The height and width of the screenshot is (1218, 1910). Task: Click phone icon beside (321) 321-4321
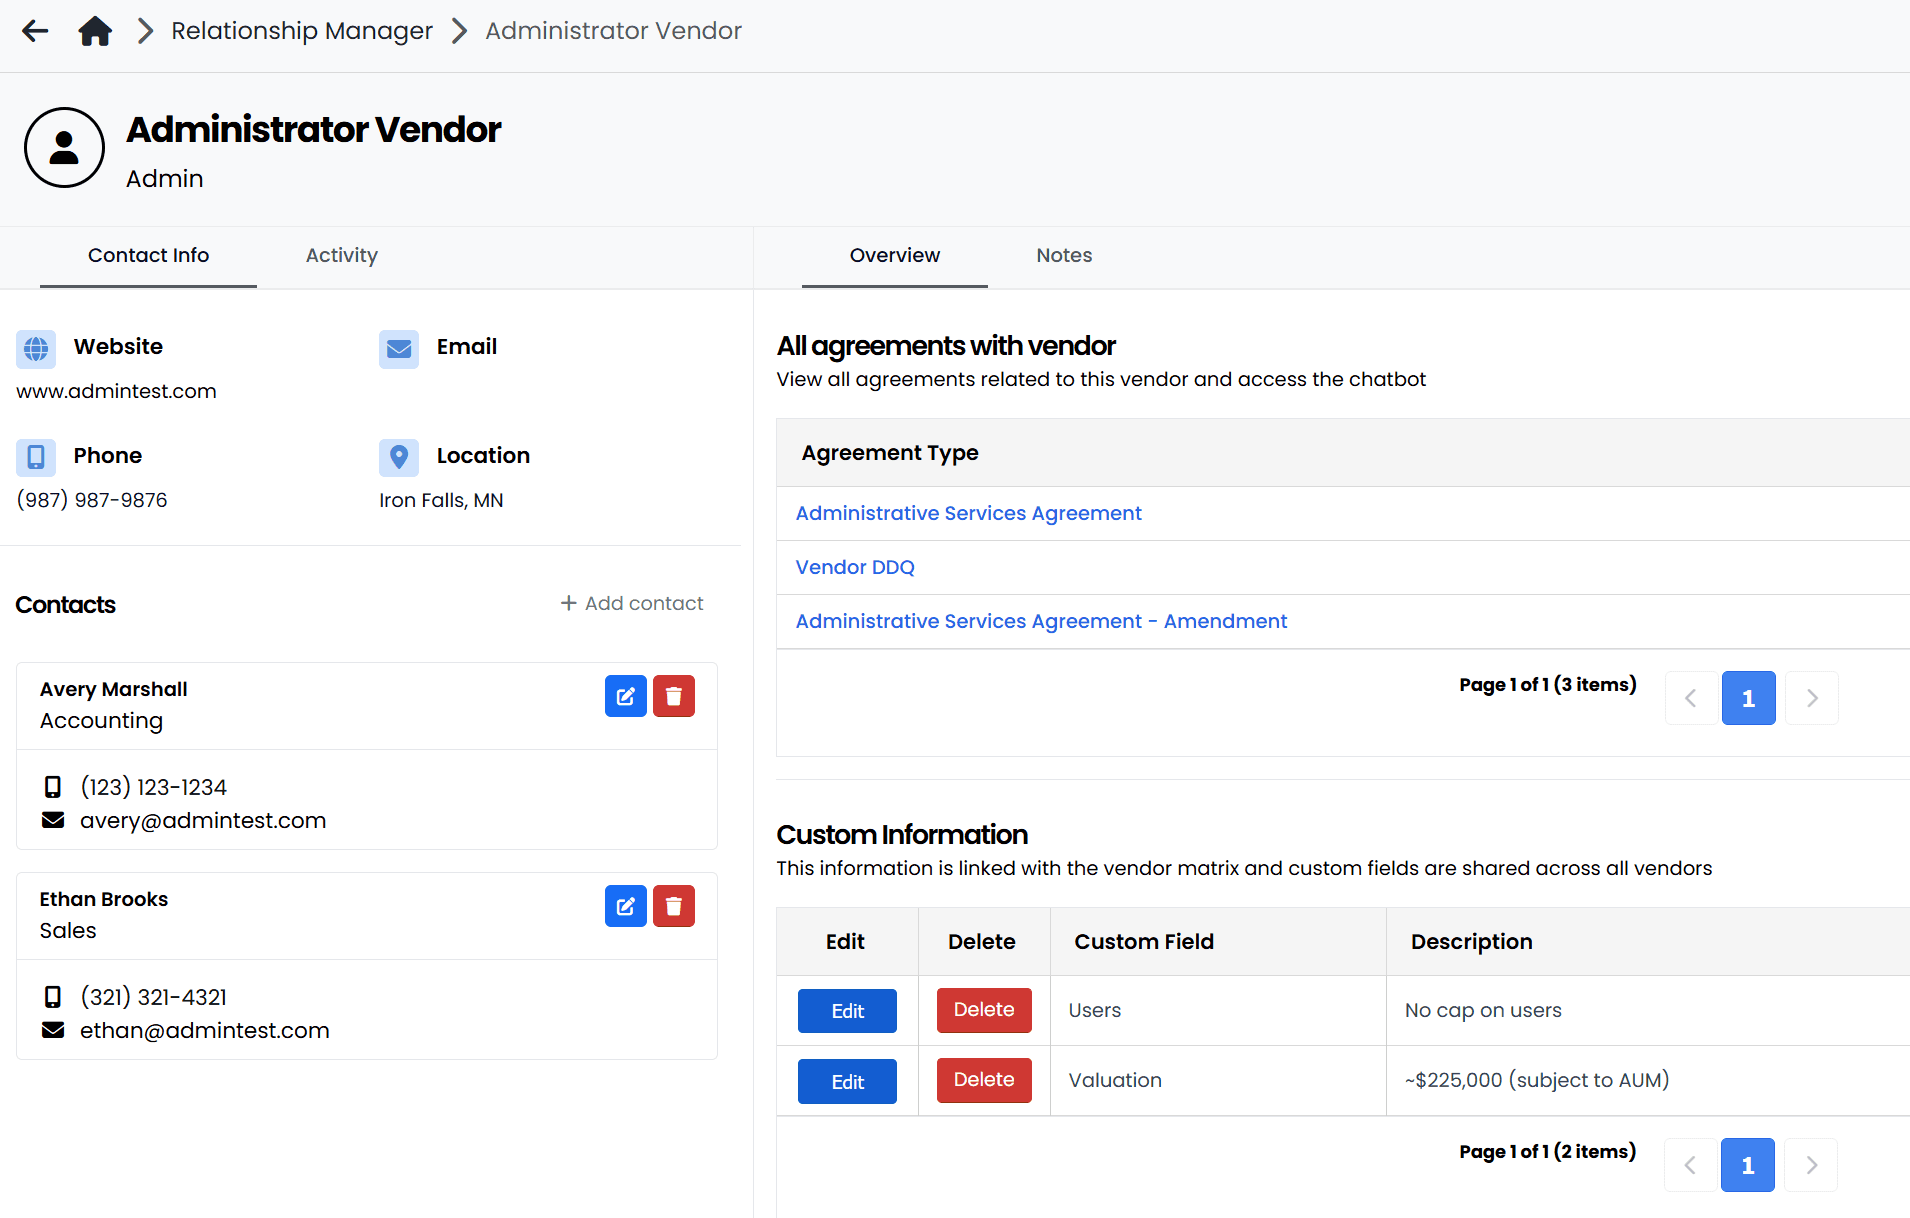(53, 997)
